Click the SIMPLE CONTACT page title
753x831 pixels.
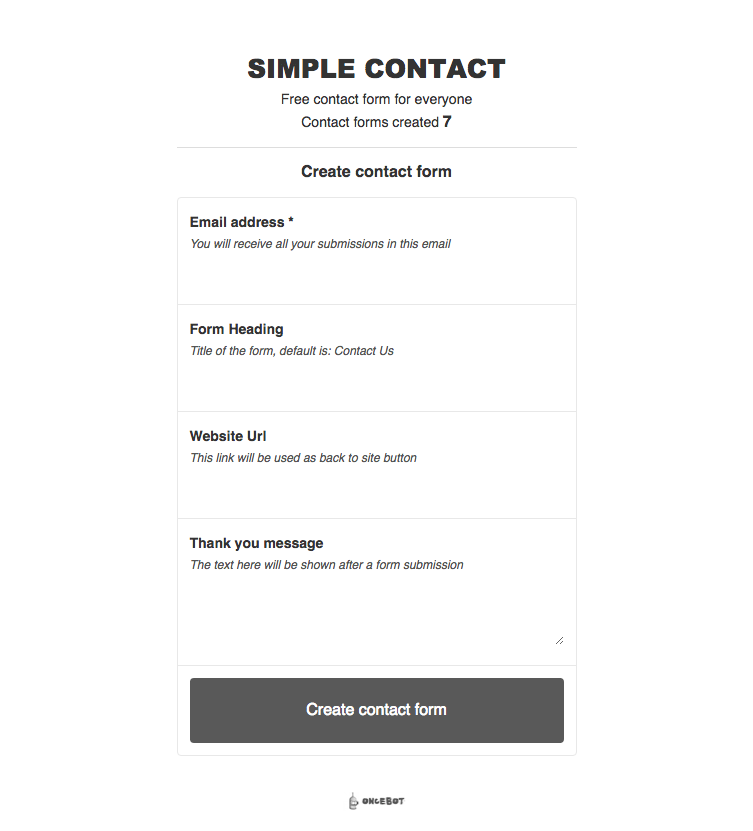[x=376, y=68]
